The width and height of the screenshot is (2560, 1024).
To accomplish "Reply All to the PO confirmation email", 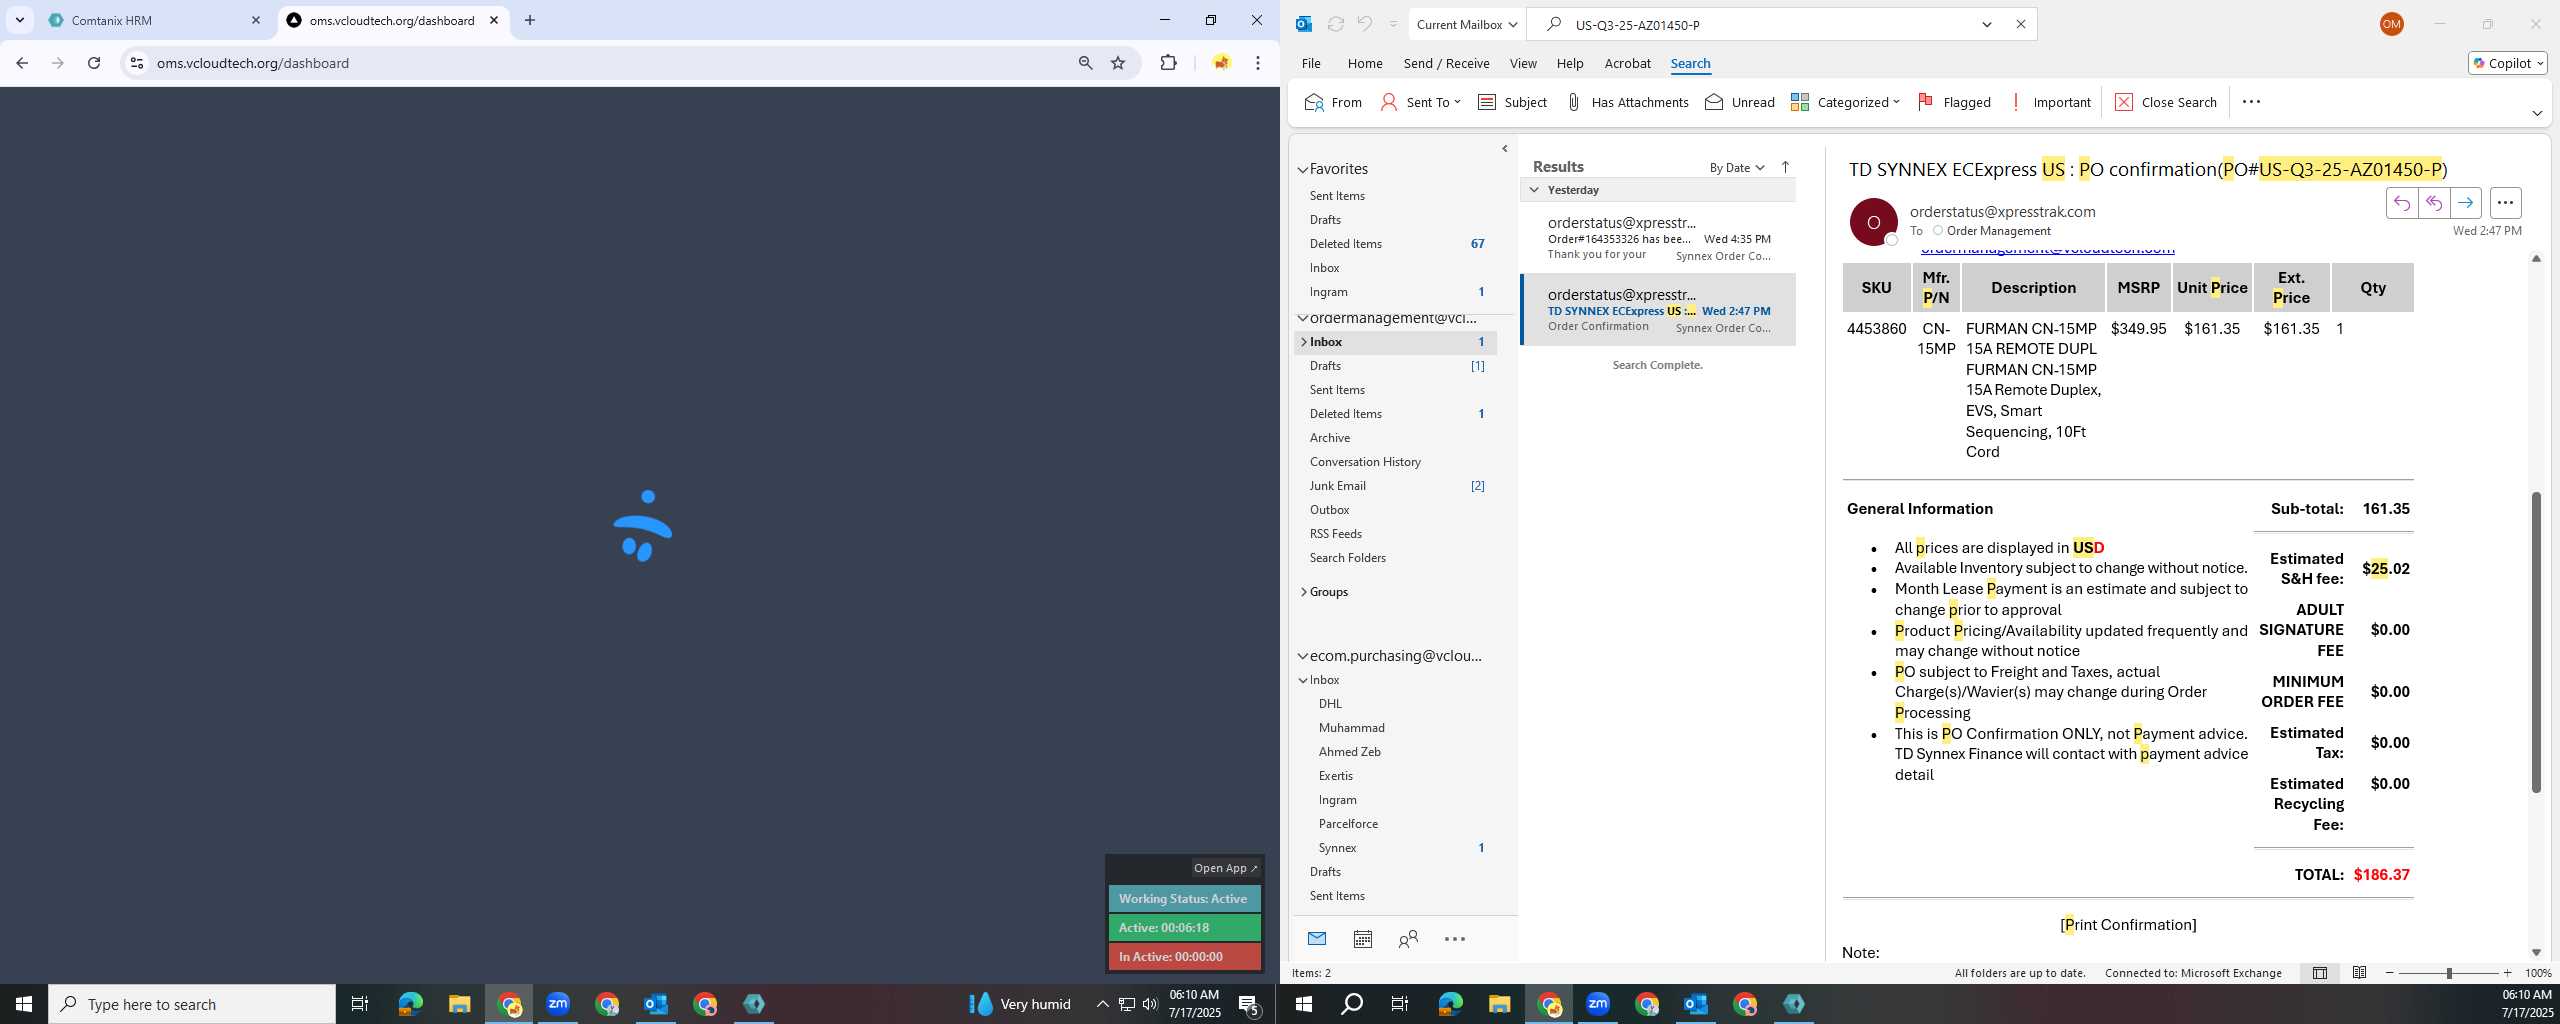I will point(2433,203).
